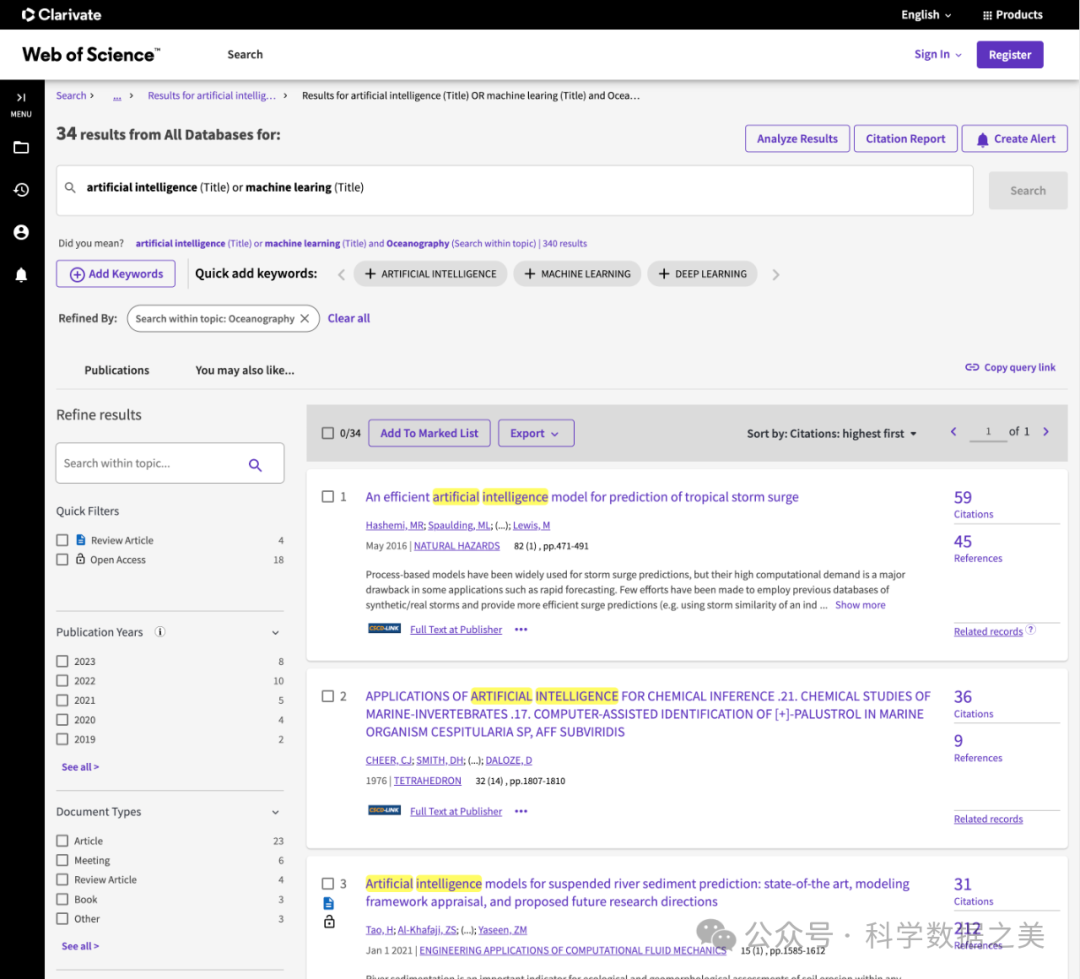Click the Citation Report button

pyautogui.click(x=905, y=139)
